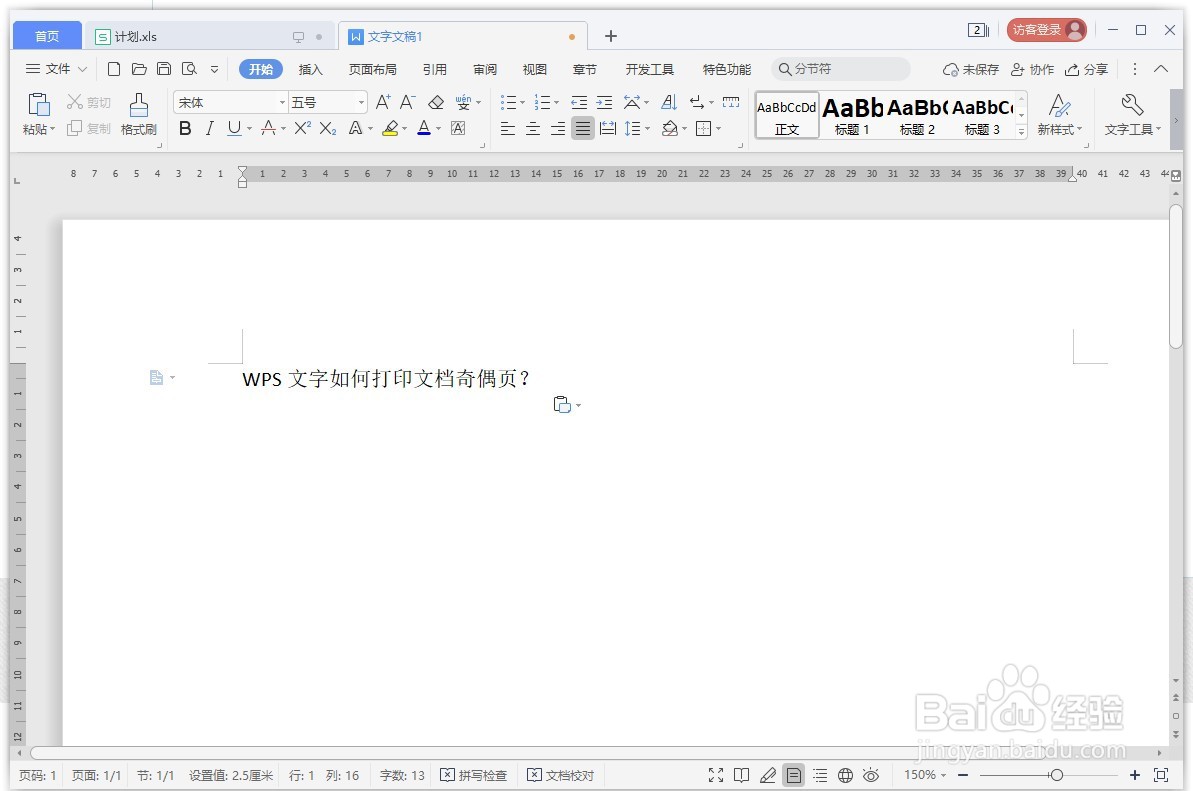Adjust the zoom slider handle
This screenshot has width=1193, height=791.
(x=1056, y=775)
